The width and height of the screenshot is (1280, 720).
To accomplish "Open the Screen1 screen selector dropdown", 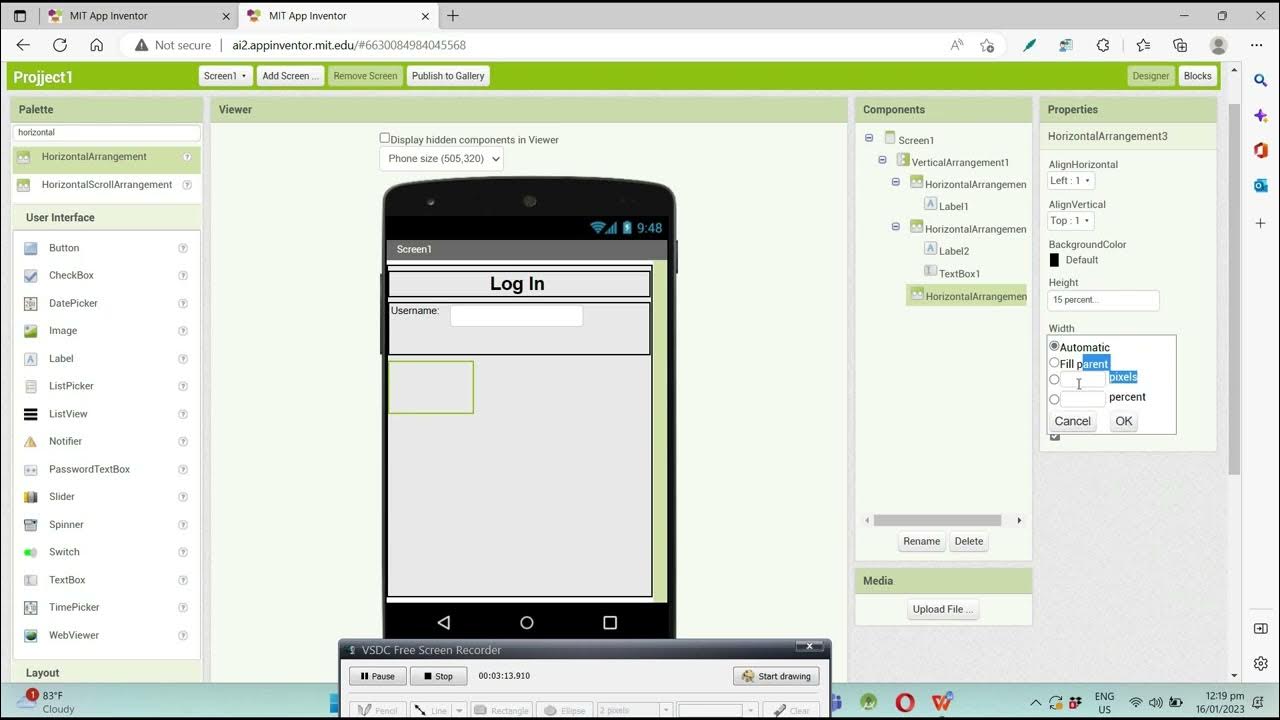I will (225, 76).
